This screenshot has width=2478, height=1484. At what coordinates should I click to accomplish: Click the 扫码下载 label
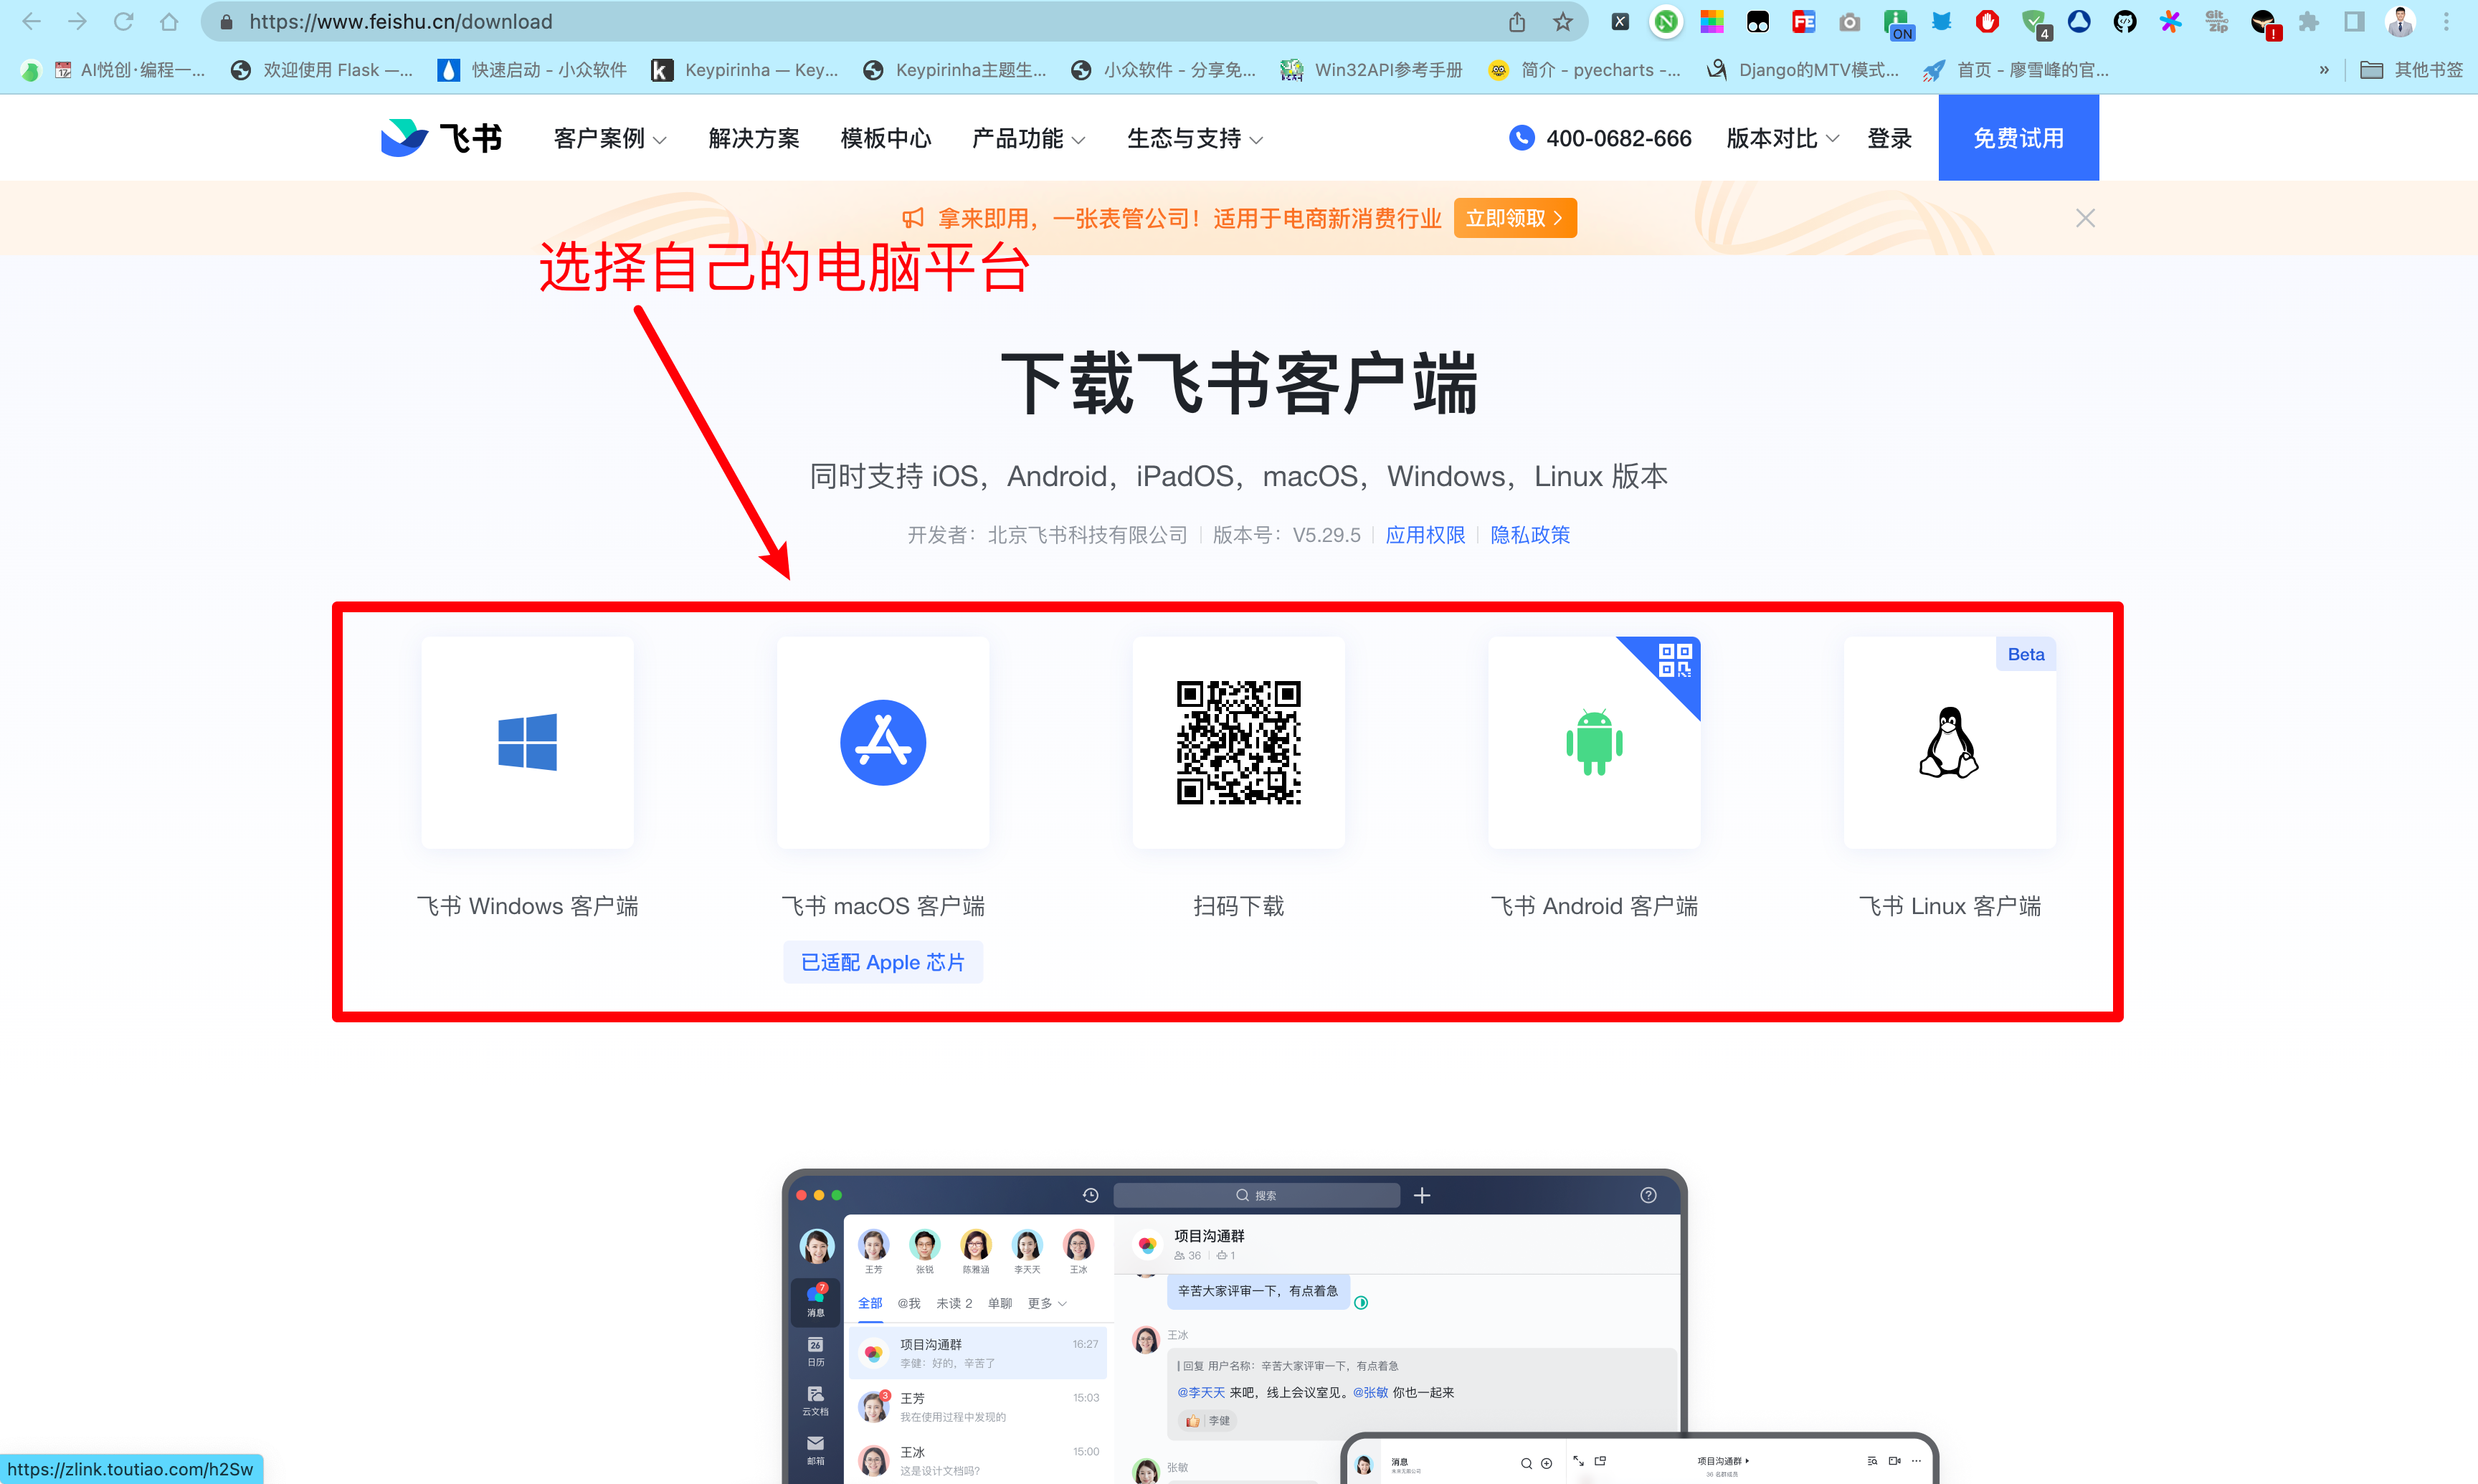(x=1238, y=906)
